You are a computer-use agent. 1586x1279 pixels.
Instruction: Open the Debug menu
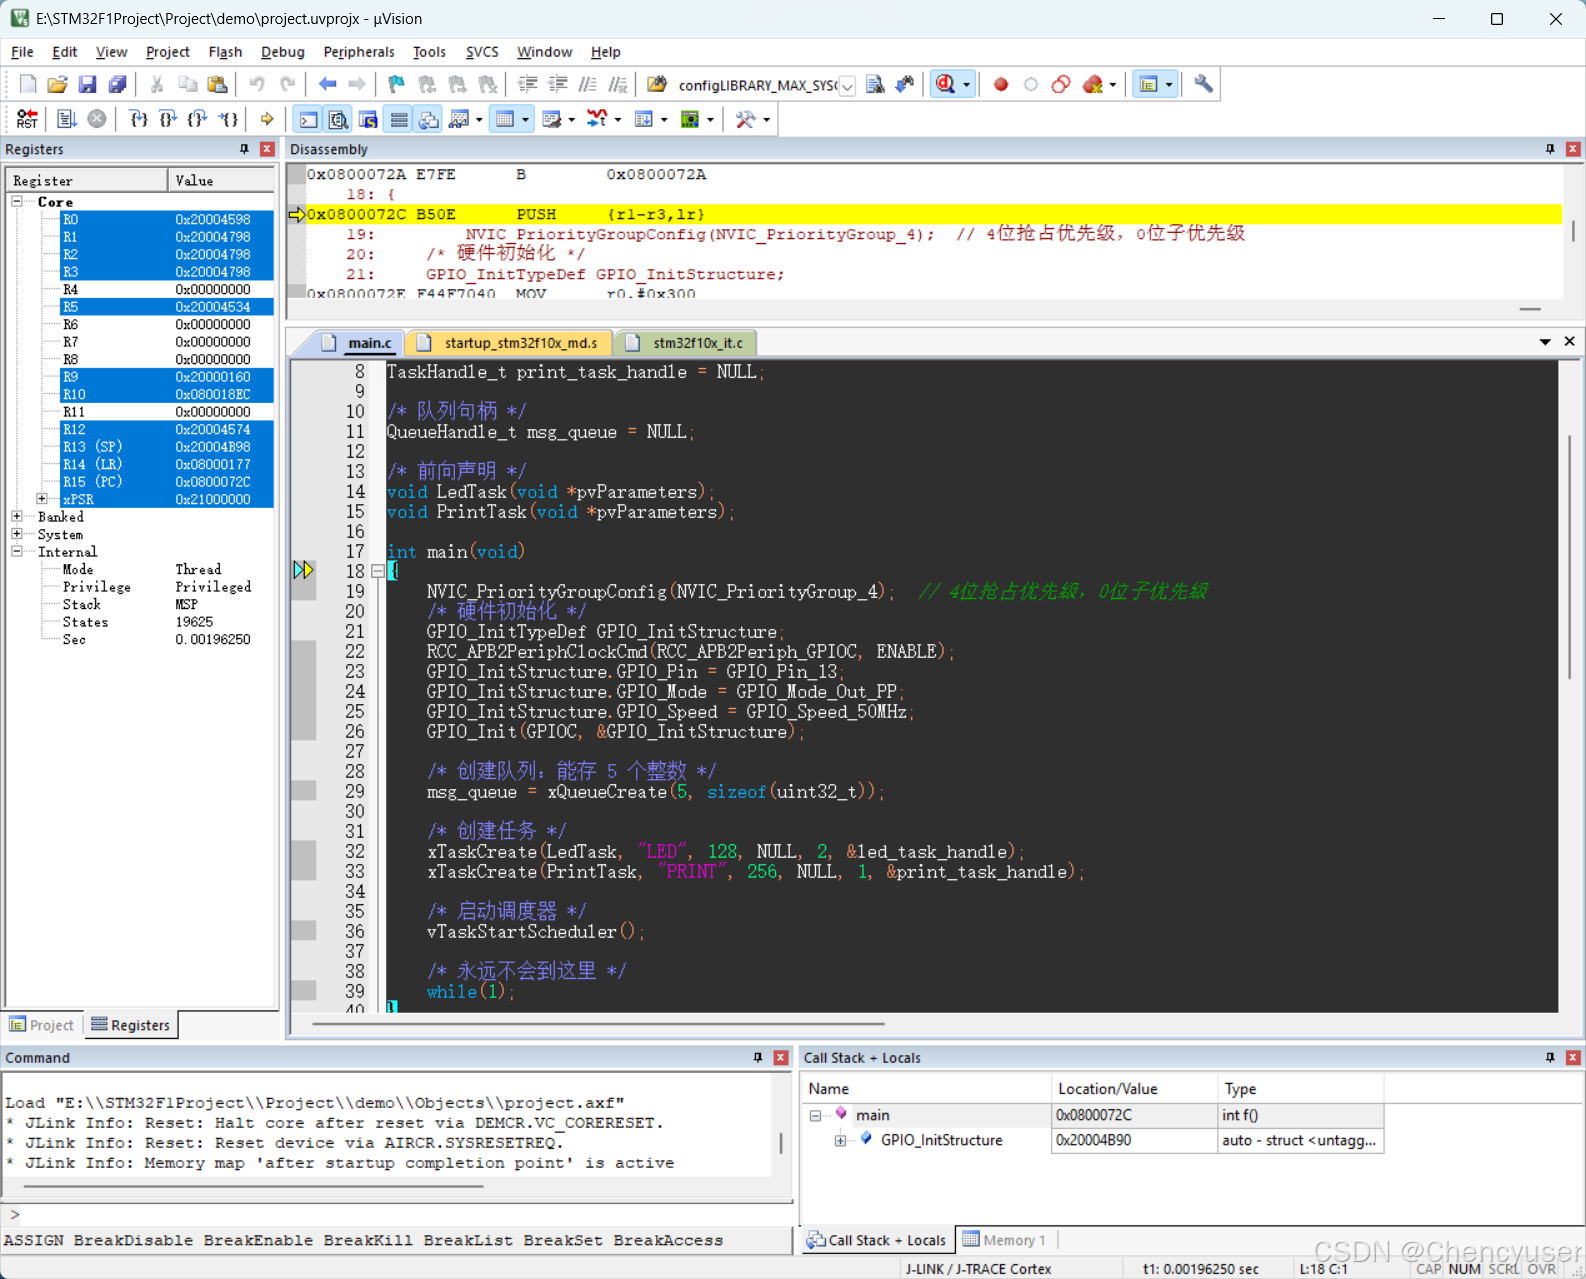[x=282, y=52]
